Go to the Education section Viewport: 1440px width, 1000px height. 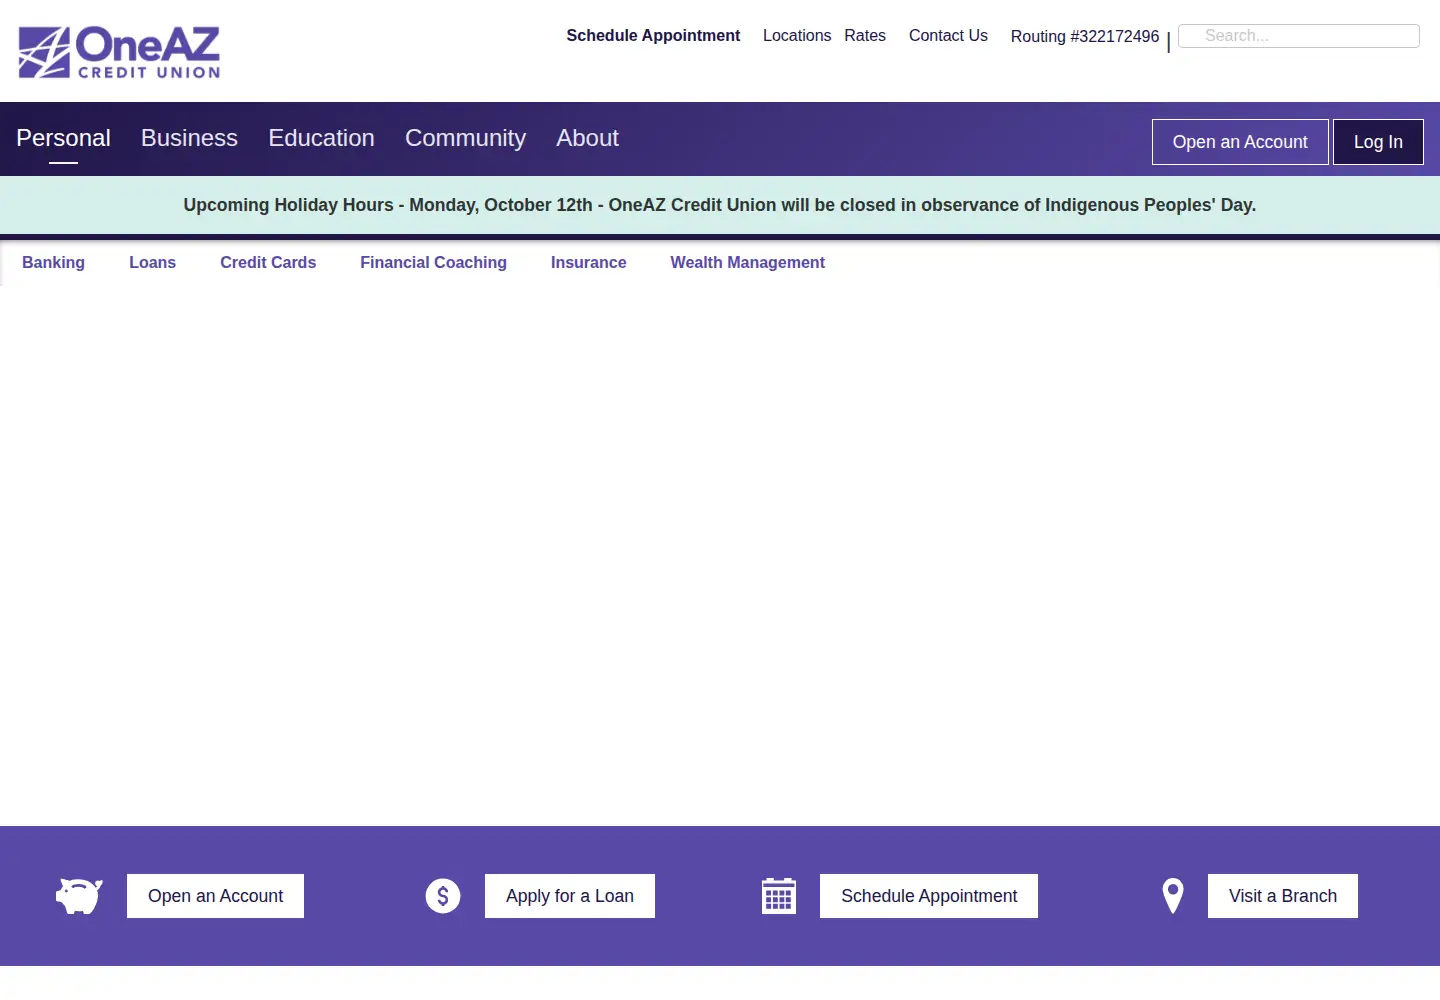click(x=321, y=138)
